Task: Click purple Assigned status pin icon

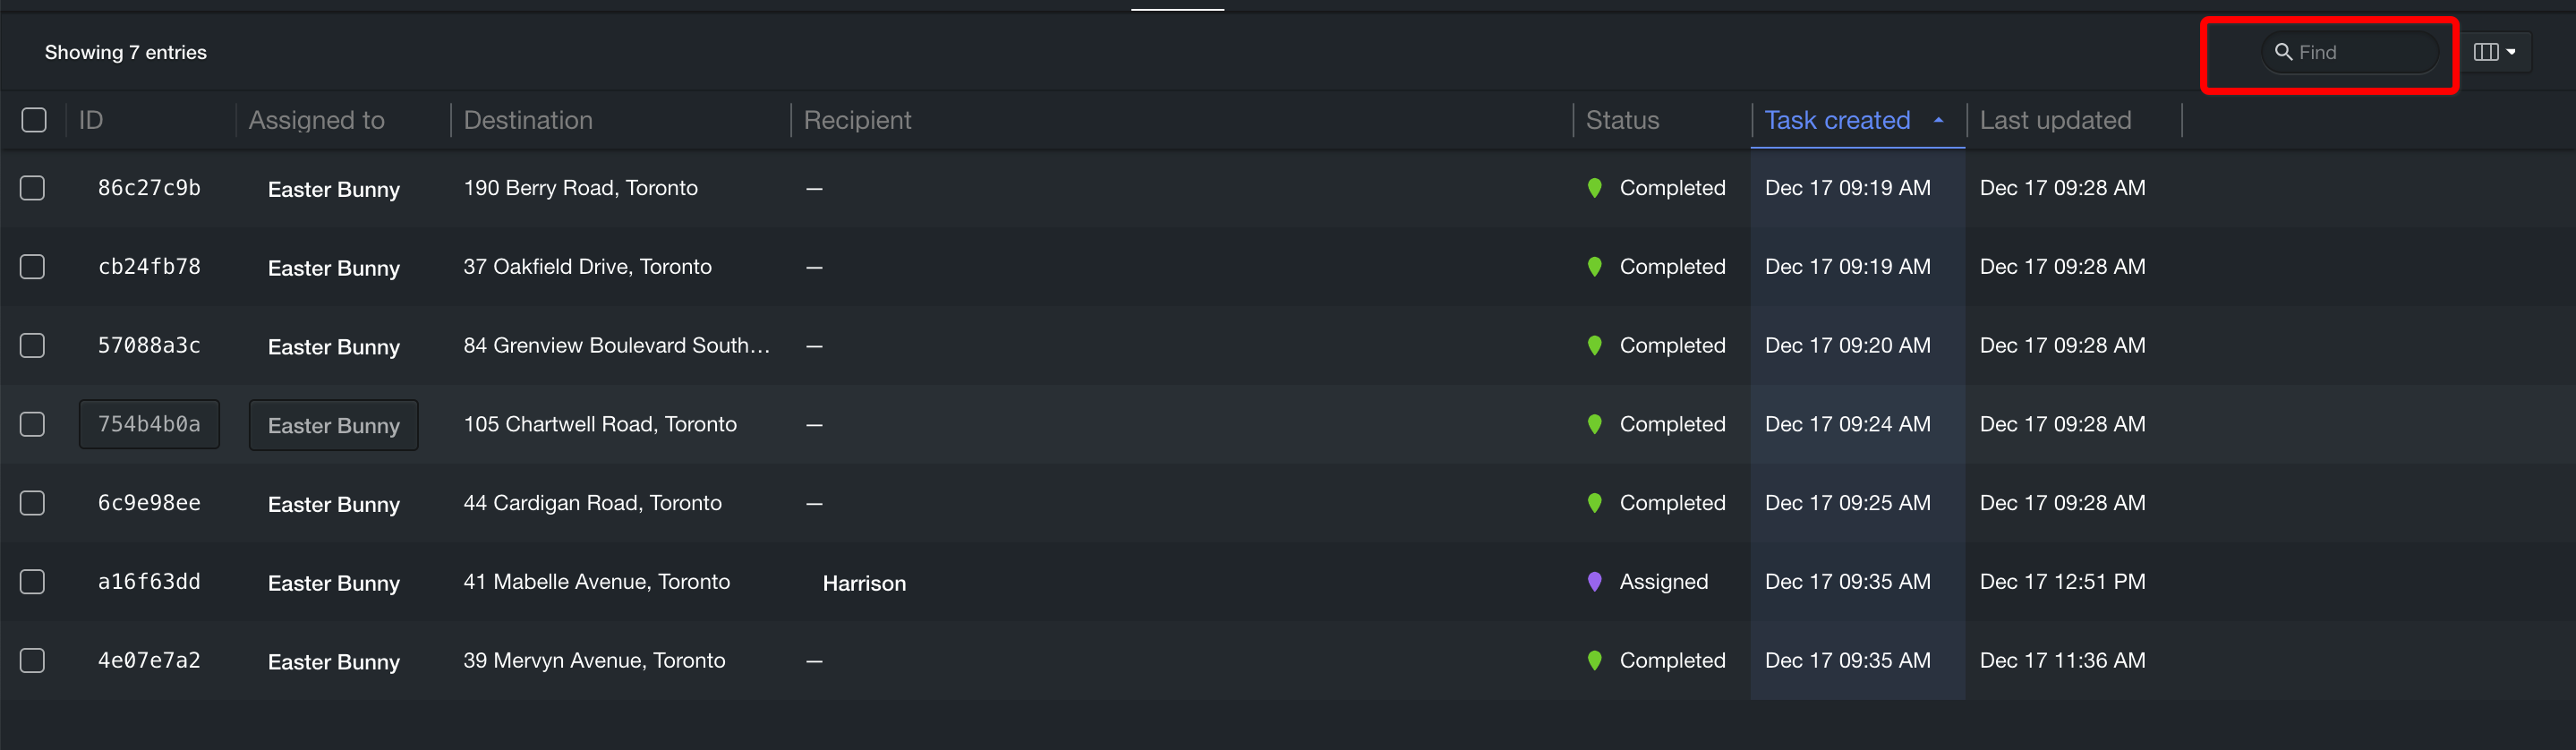Action: 1594,582
